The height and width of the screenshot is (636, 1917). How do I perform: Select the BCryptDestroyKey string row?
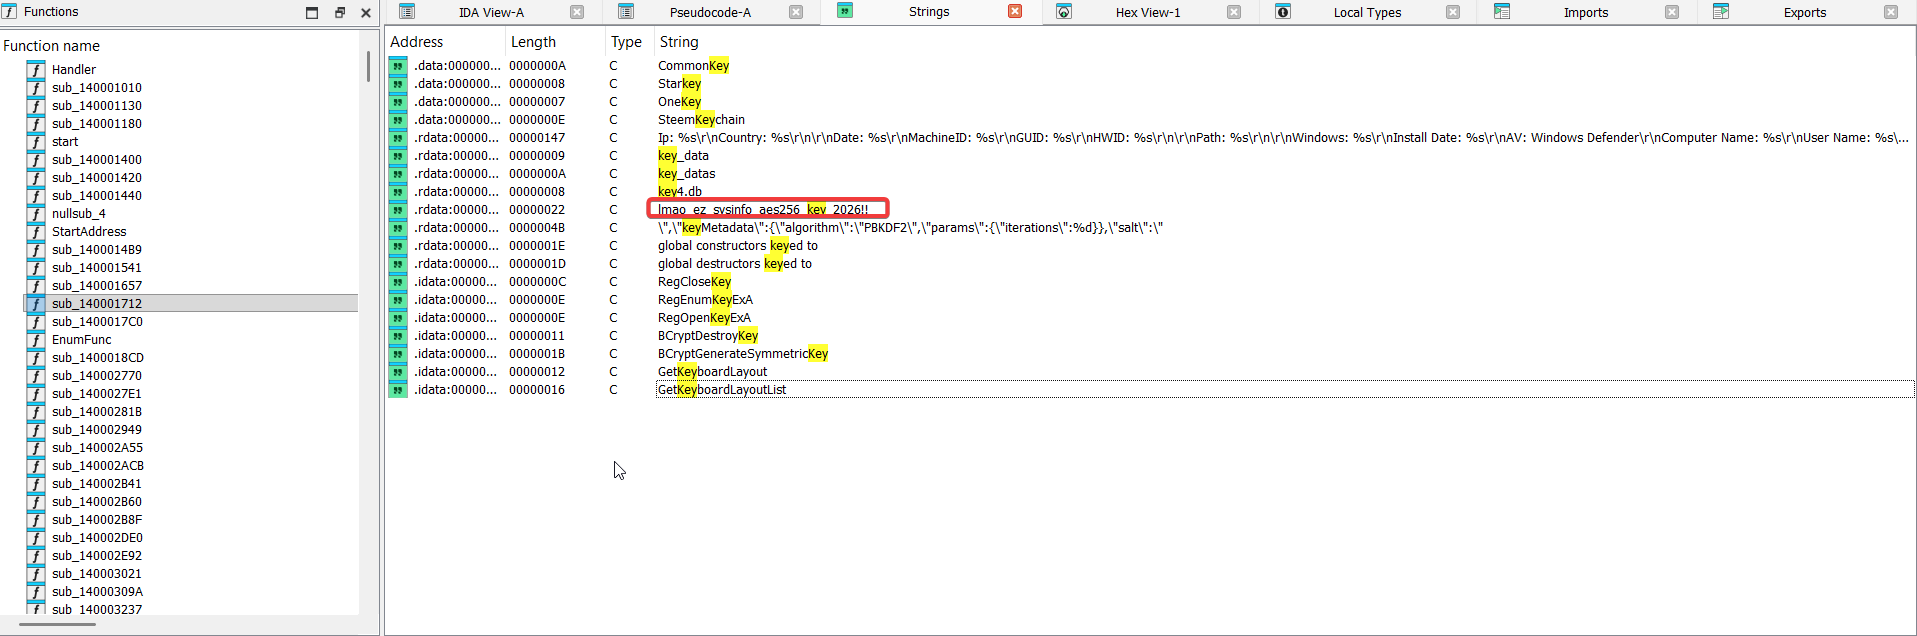[x=1150, y=336]
